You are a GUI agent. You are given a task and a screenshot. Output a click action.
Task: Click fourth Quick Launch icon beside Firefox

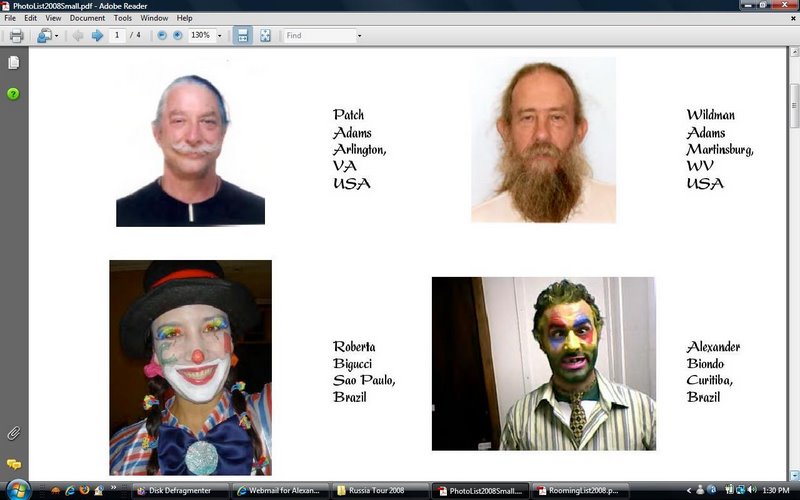pos(98,491)
